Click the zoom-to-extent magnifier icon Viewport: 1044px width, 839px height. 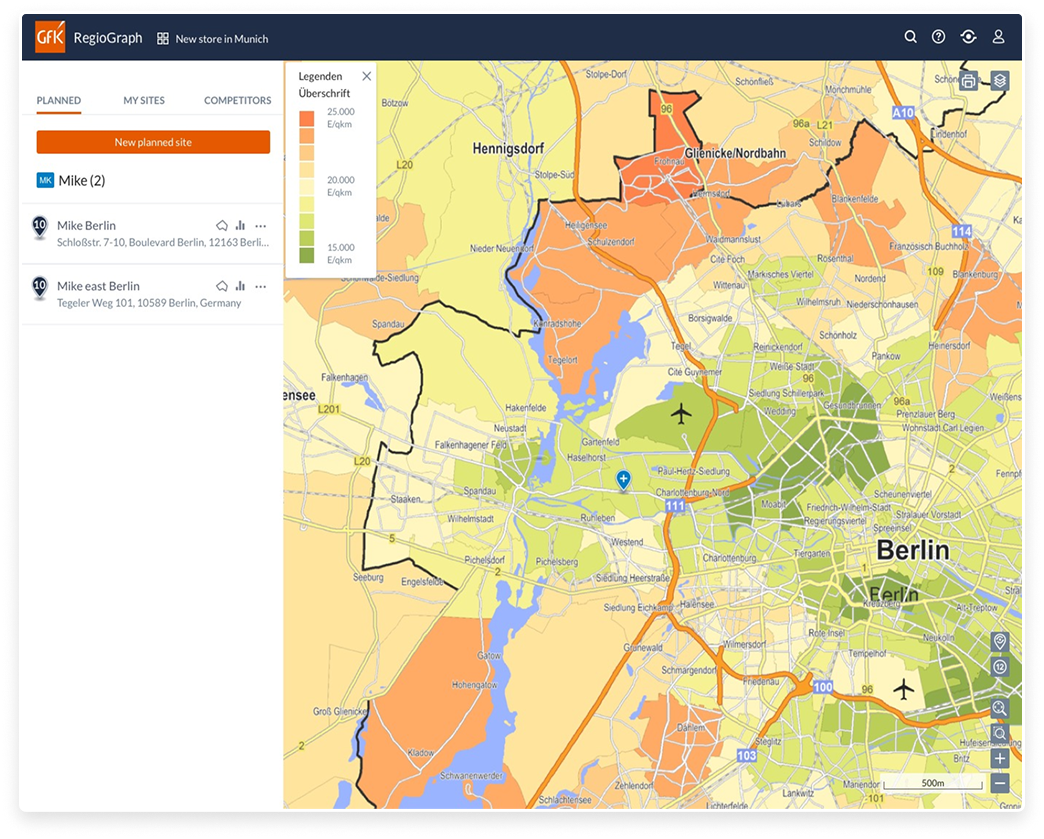[999, 708]
